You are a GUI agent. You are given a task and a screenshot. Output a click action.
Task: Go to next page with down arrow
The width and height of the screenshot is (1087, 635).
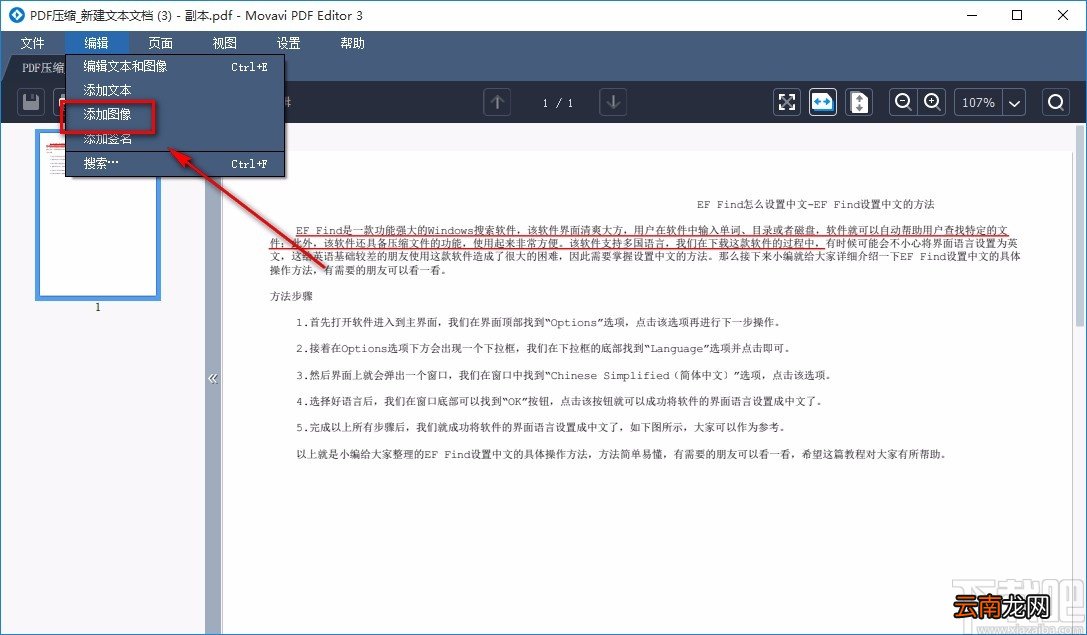(613, 103)
